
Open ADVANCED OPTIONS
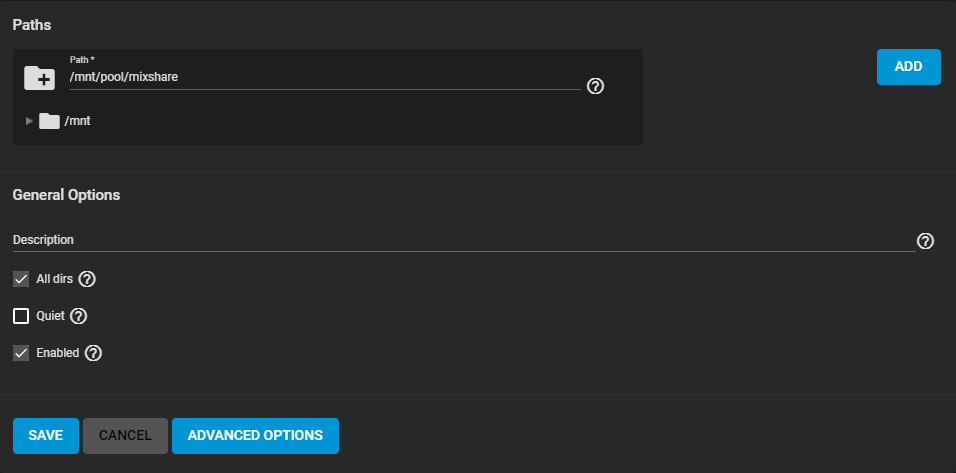coord(255,436)
